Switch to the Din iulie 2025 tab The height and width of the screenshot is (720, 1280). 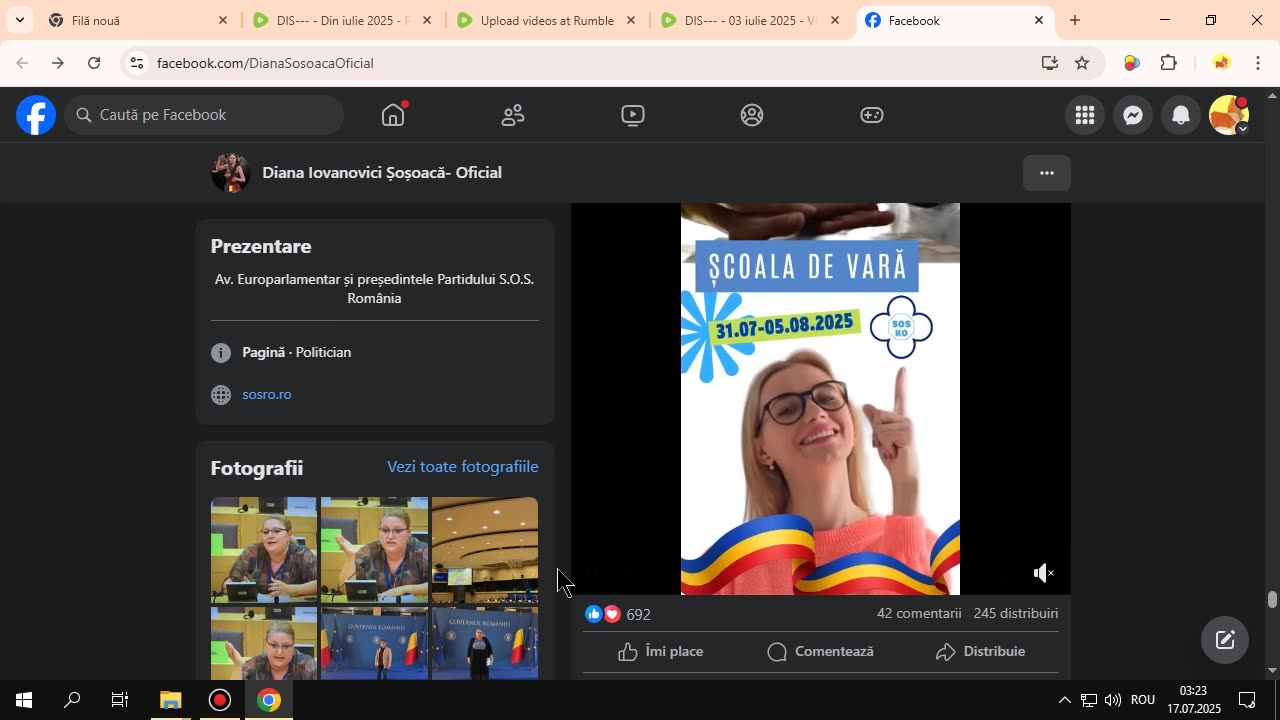(342, 20)
